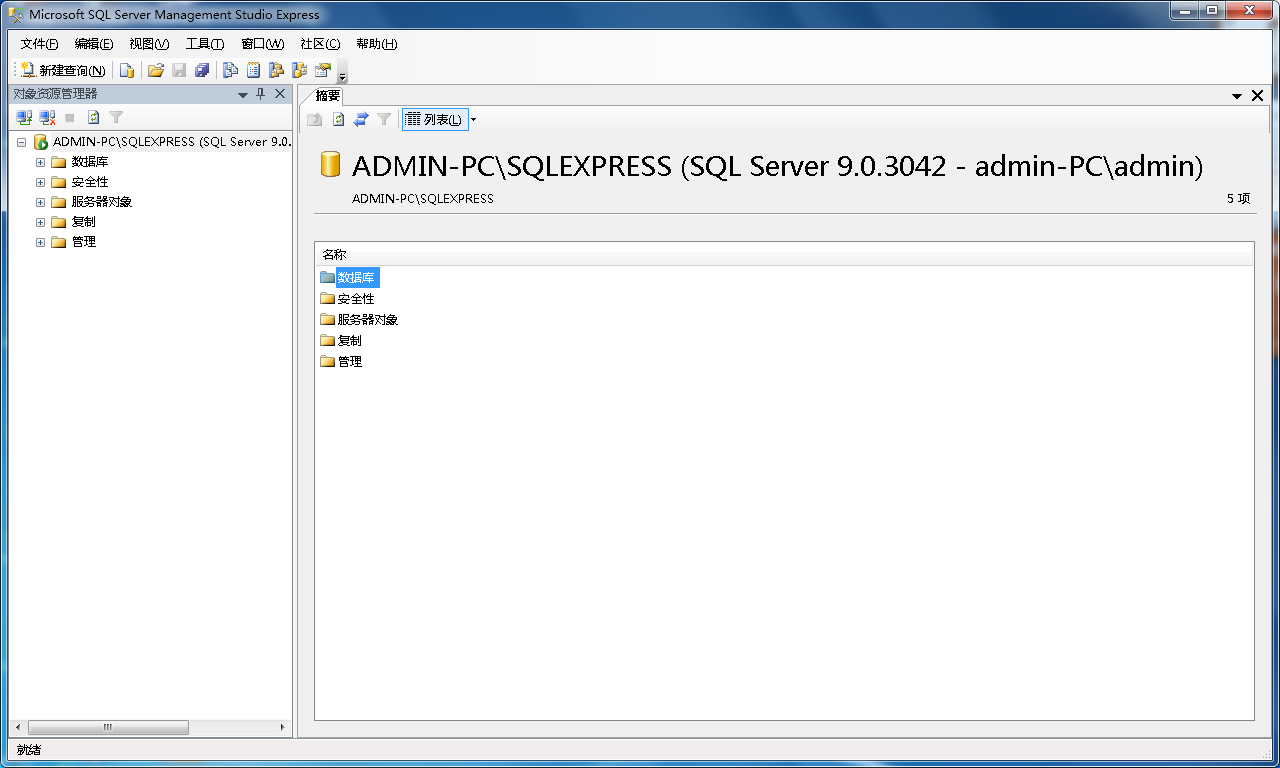1280x768 pixels.
Task: Open a new query with the 新建查询 button
Action: pos(60,70)
